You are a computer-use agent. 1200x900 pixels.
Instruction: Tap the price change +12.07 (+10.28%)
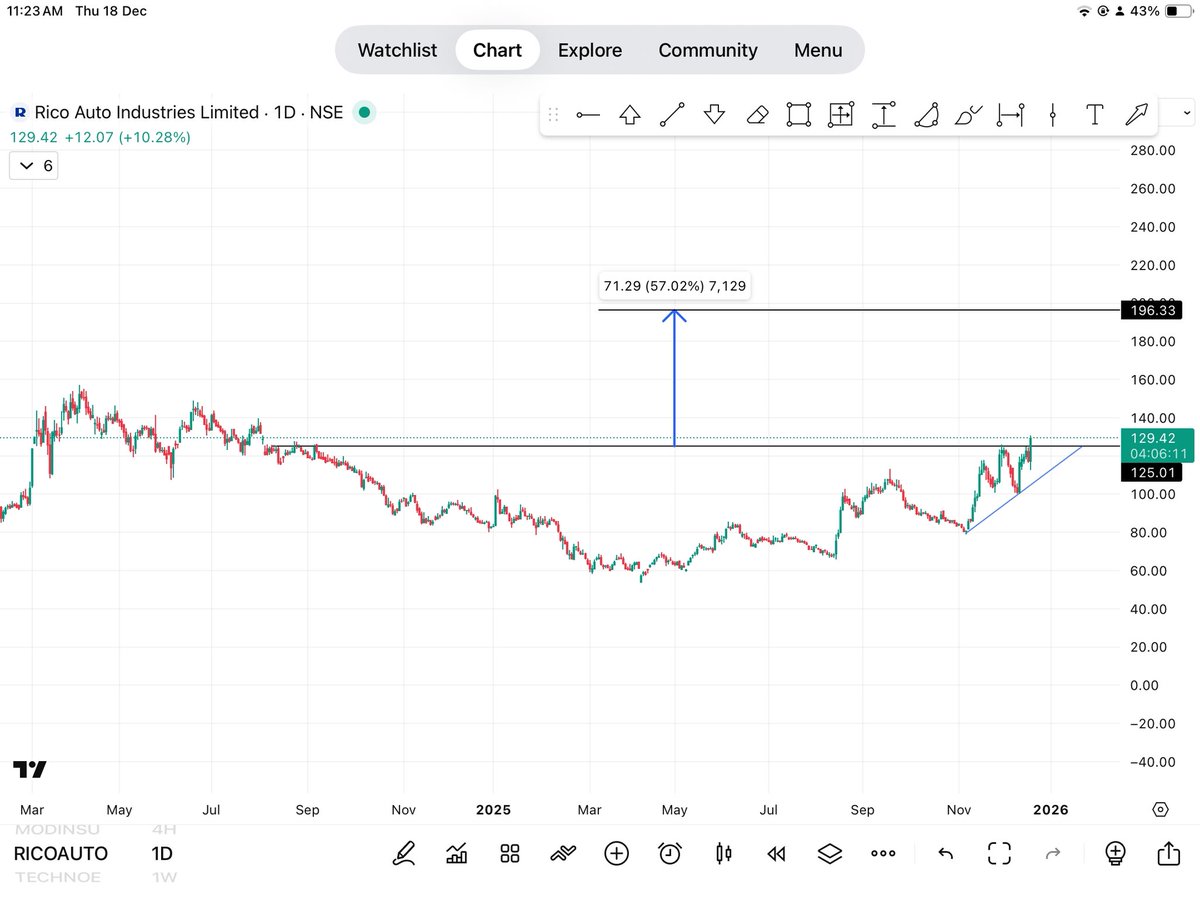127,137
